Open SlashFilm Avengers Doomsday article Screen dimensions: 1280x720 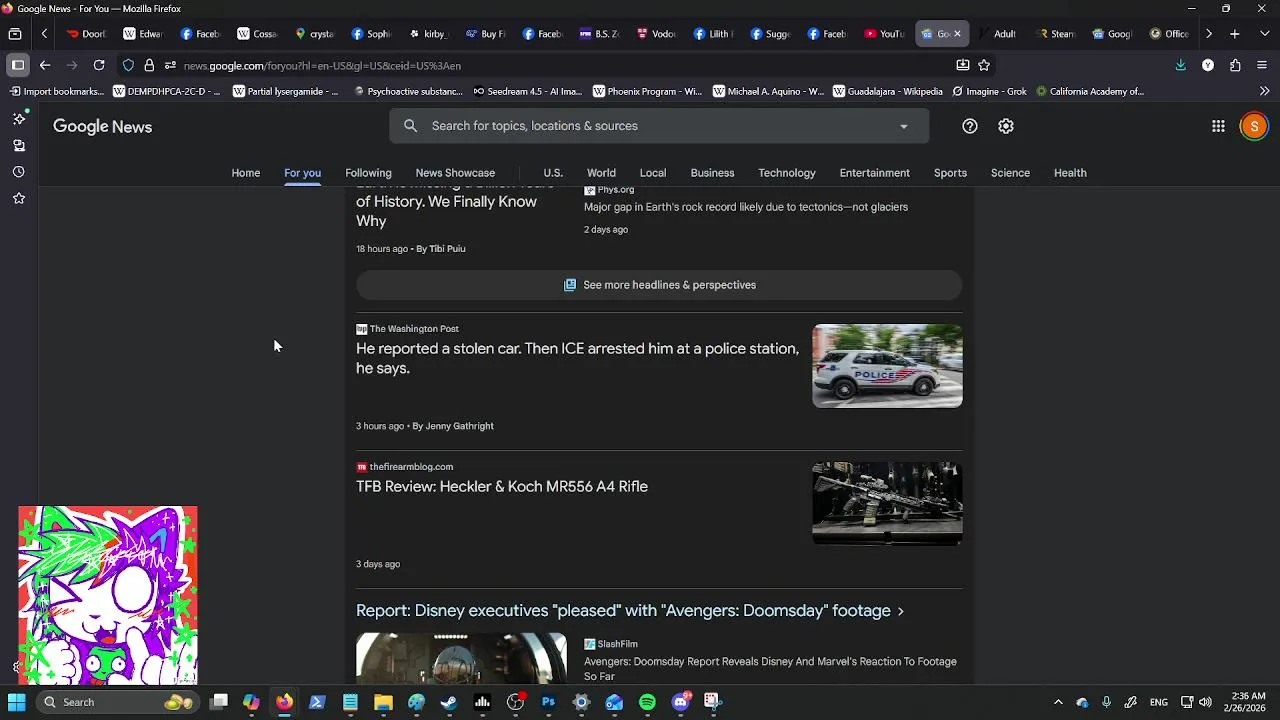(x=770, y=669)
